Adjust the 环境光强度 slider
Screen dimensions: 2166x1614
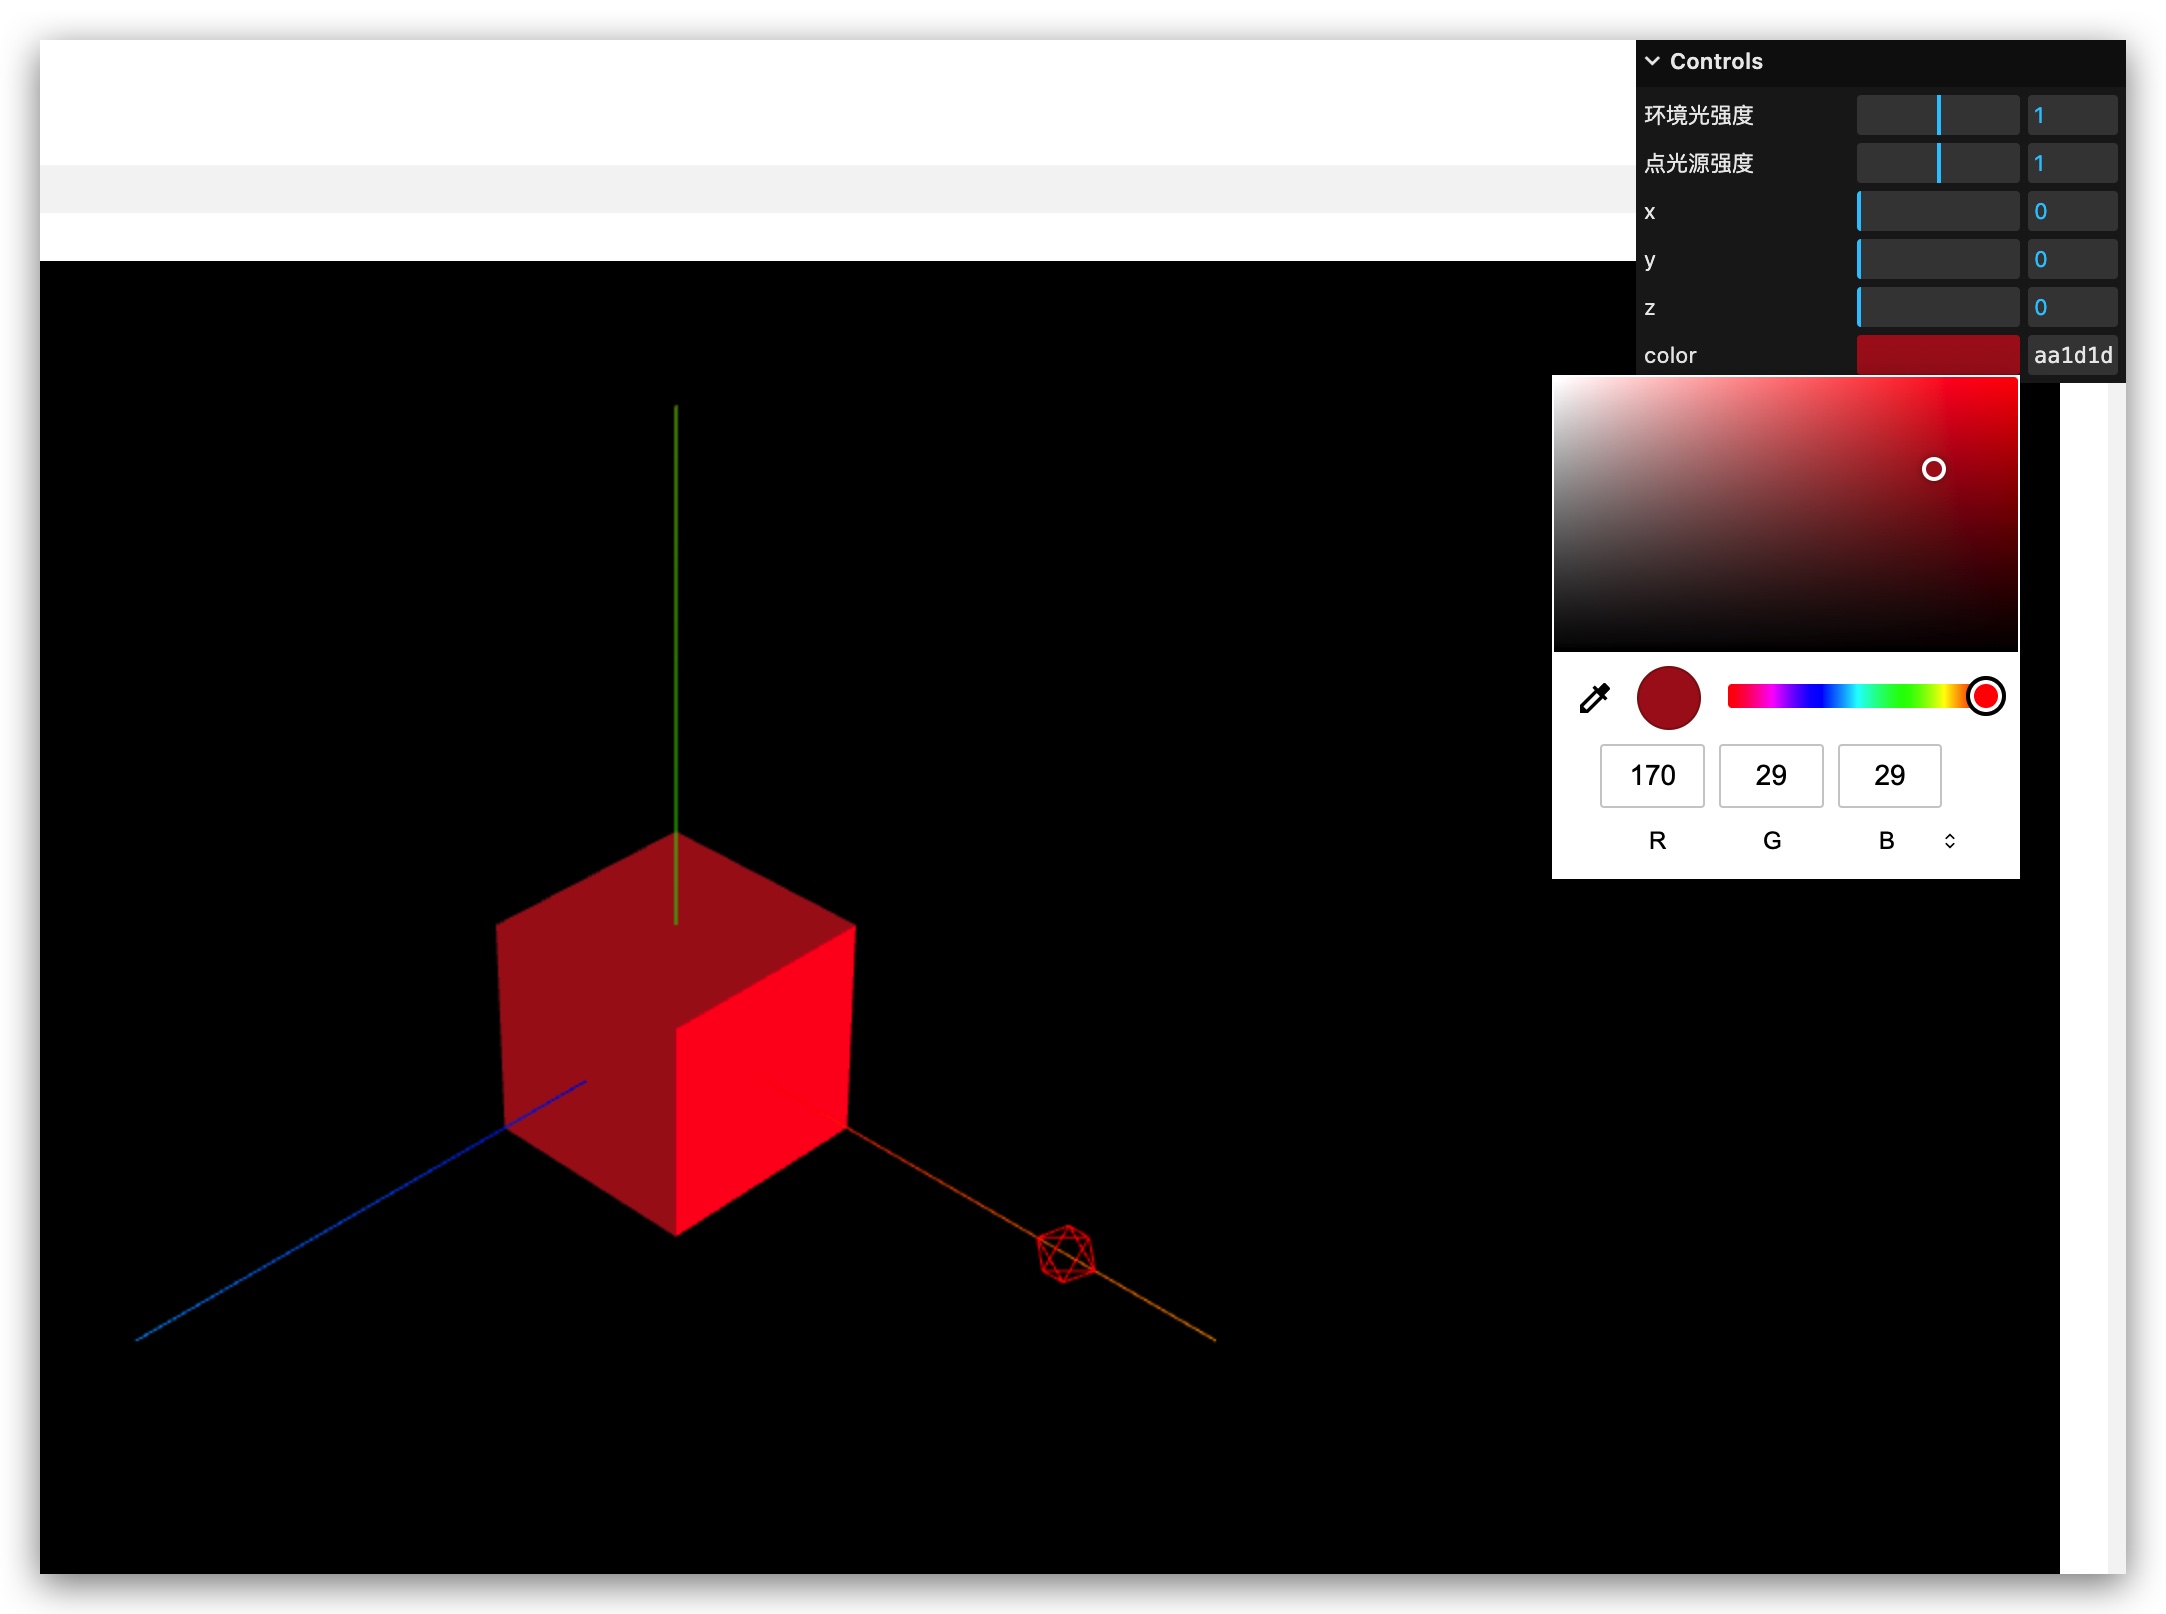(1938, 115)
